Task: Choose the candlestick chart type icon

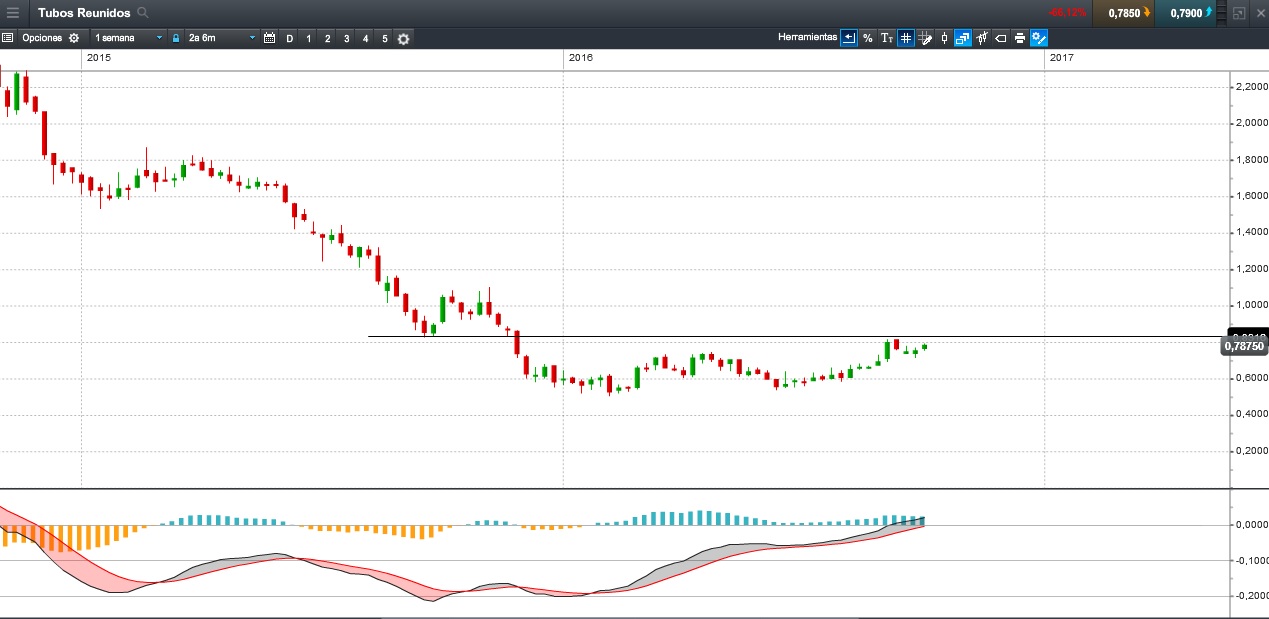Action: pyautogui.click(x=944, y=38)
